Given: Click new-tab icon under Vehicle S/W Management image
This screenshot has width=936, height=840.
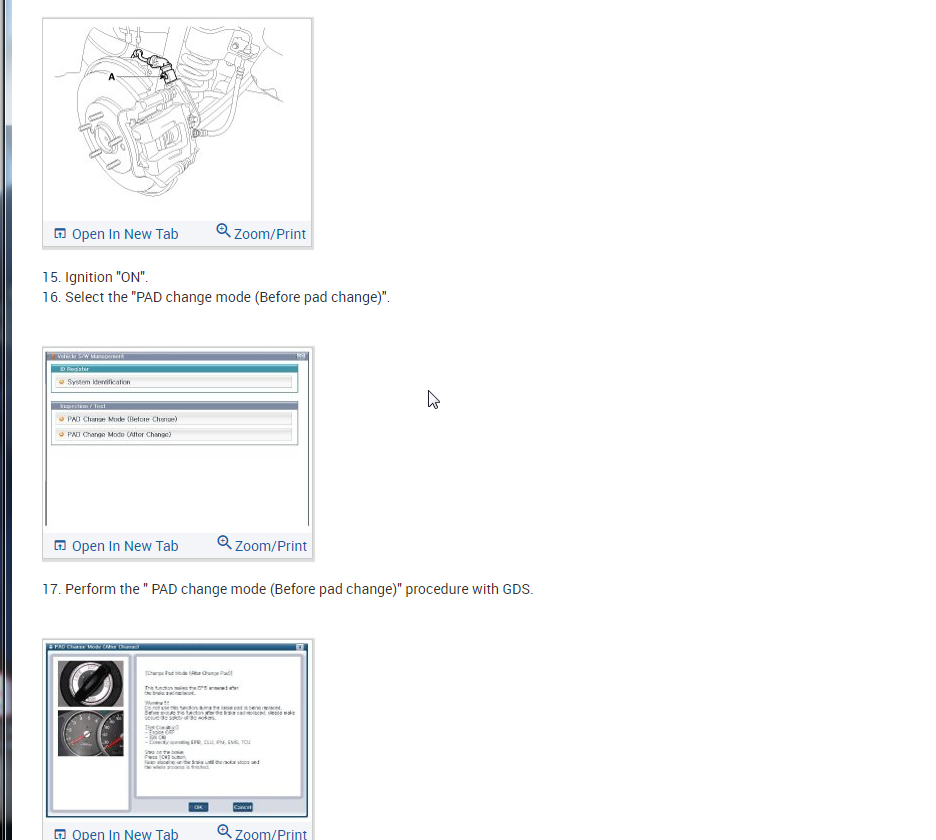Looking at the screenshot, I should 60,546.
